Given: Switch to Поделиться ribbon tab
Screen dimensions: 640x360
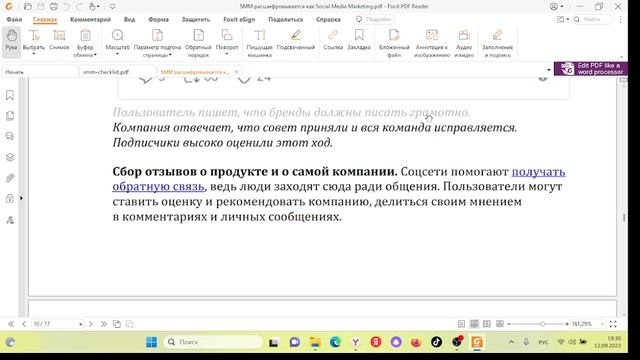Looking at the screenshot, I should coord(286,19).
